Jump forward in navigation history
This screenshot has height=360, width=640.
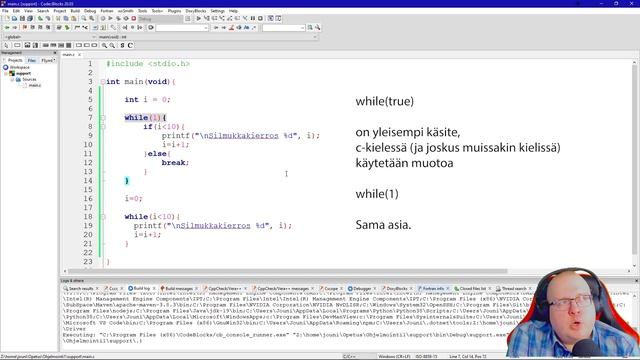point(15,27)
